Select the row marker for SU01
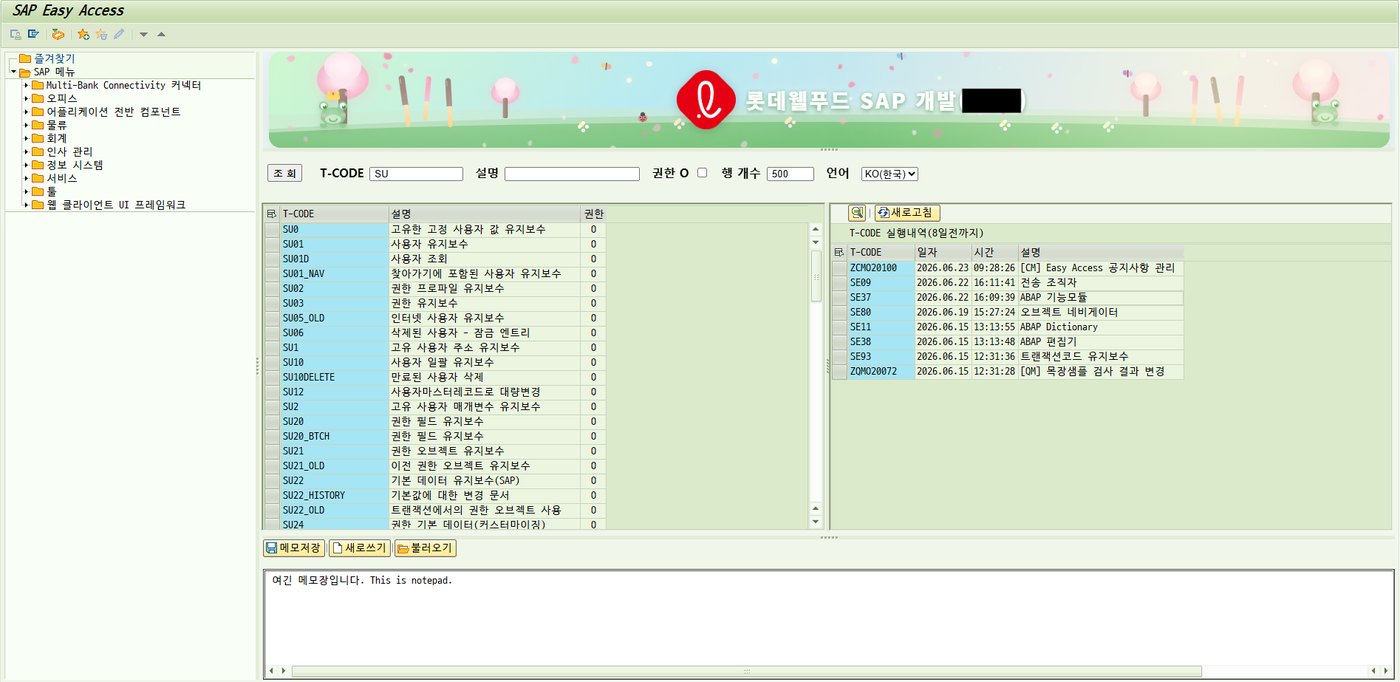 (272, 244)
